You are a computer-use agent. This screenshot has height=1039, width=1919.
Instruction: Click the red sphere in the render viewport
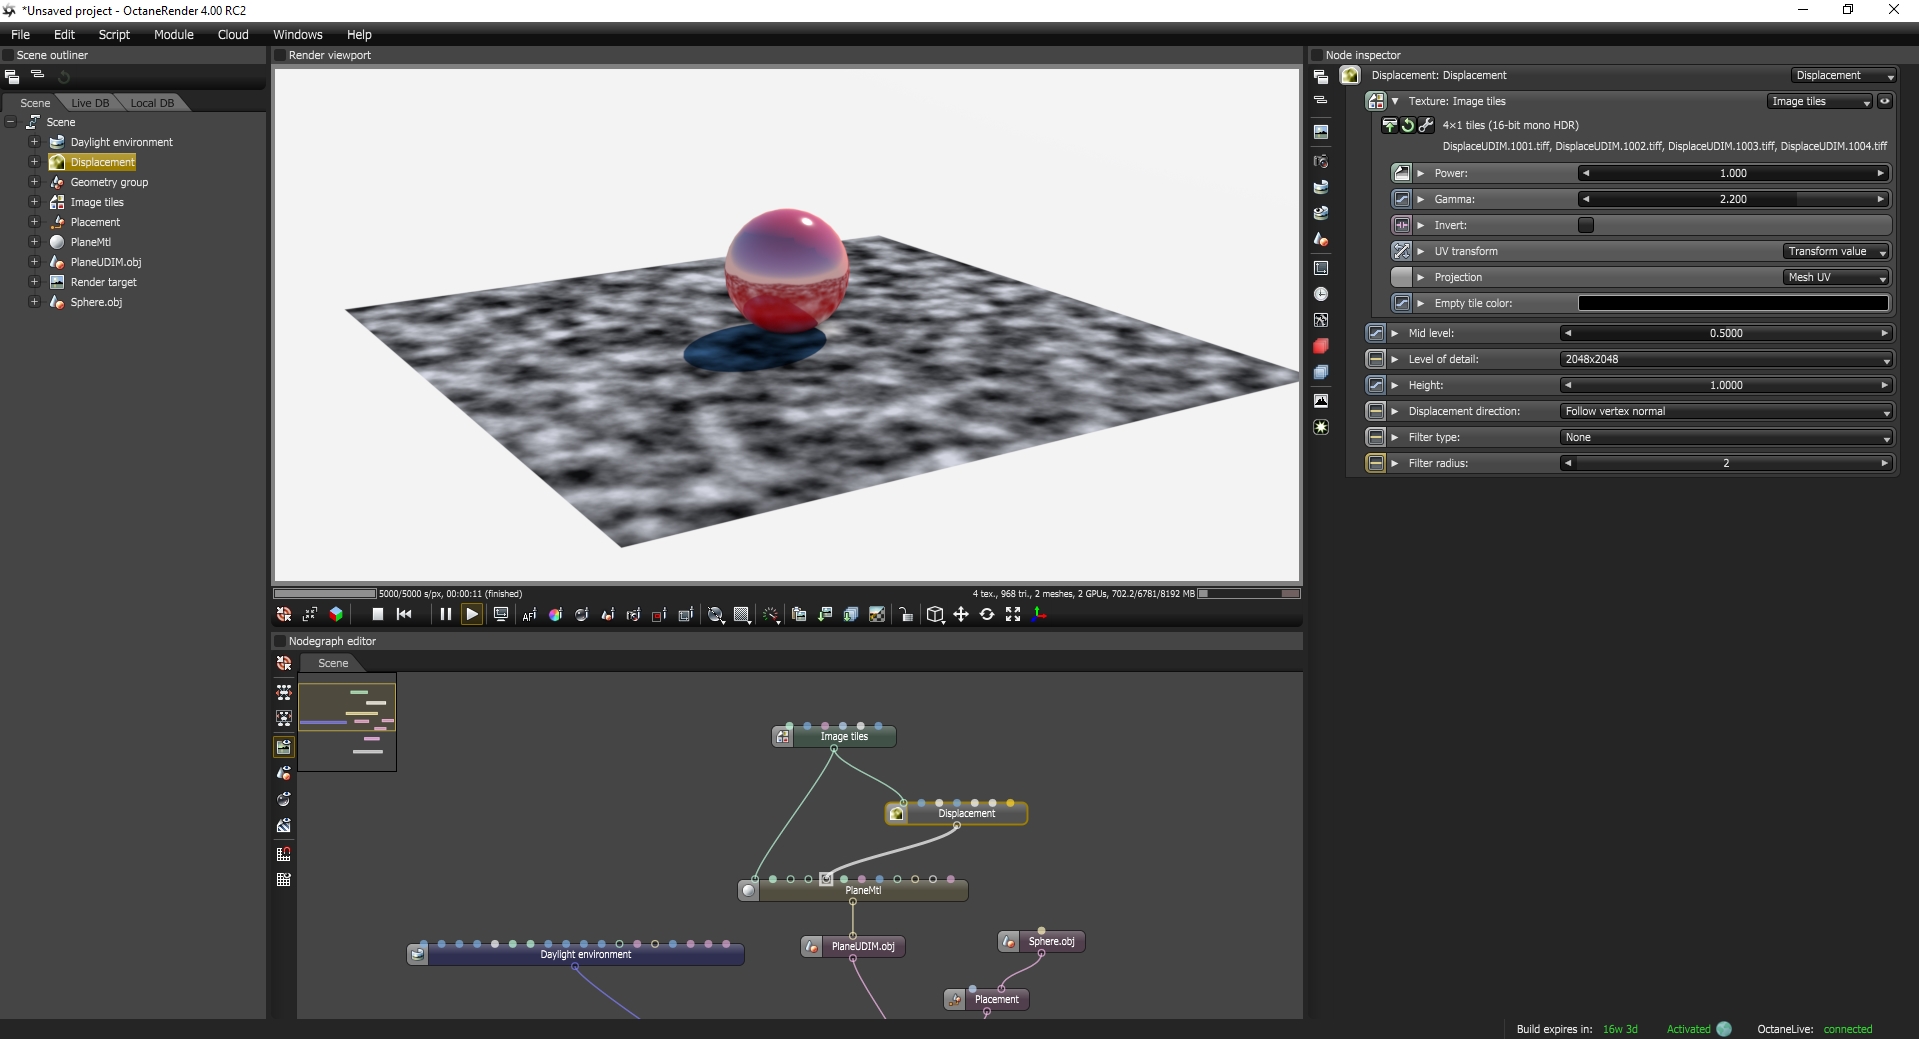787,271
